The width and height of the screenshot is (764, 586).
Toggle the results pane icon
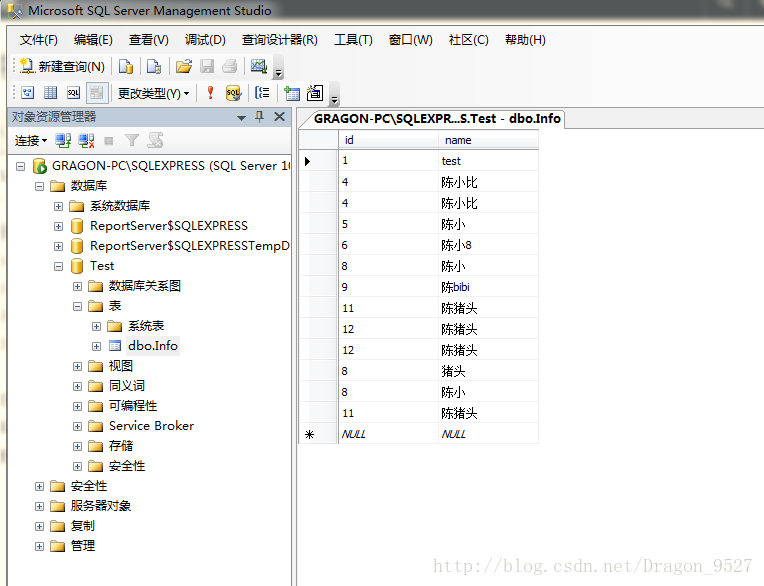coord(96,93)
